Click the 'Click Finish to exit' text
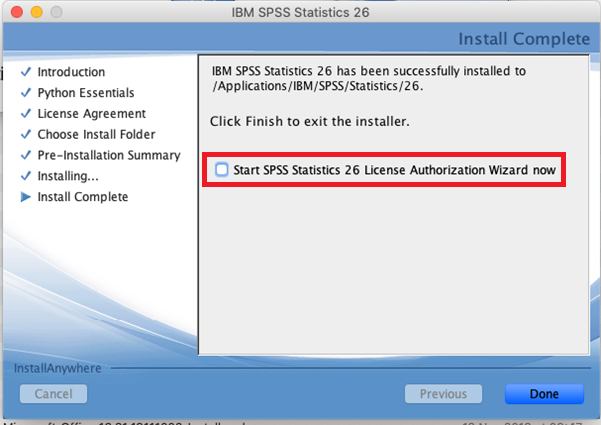Viewport: 601px width, 425px height. (310, 121)
